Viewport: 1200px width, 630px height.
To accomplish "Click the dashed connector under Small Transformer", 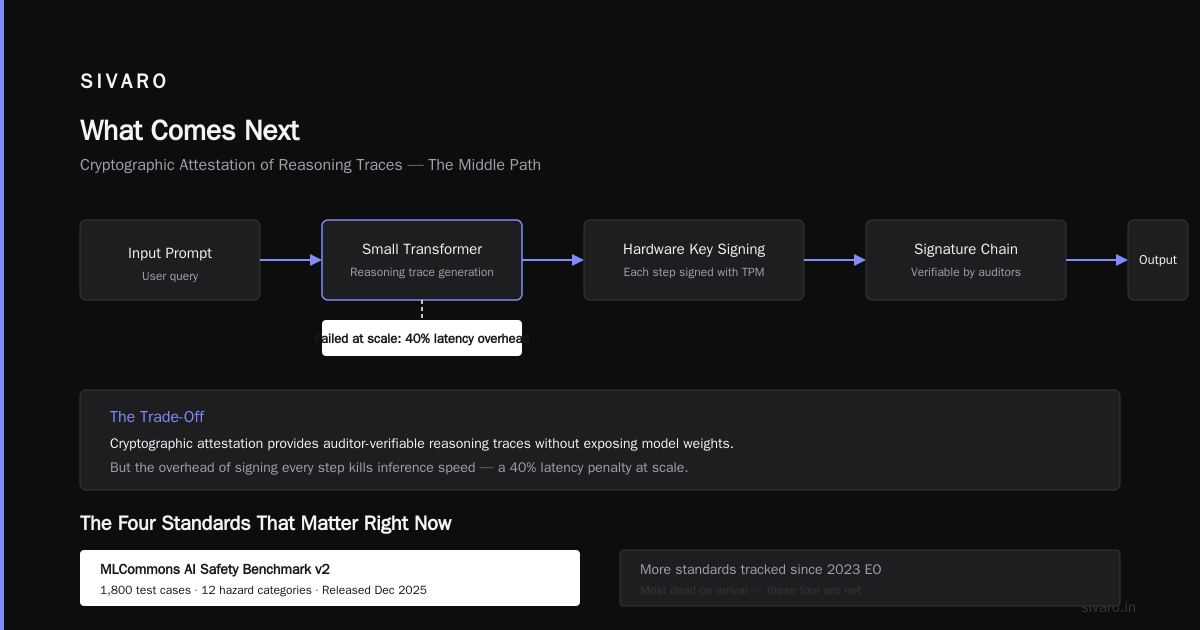I will (x=422, y=310).
